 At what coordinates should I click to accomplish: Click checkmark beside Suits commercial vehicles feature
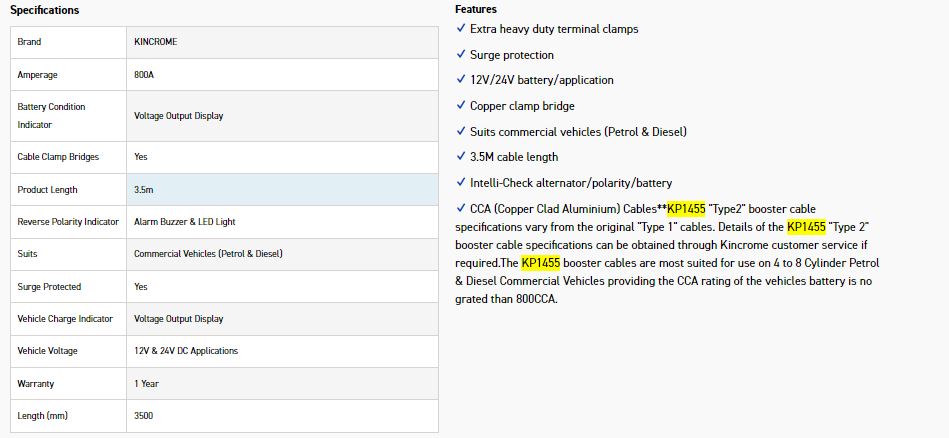(x=460, y=131)
